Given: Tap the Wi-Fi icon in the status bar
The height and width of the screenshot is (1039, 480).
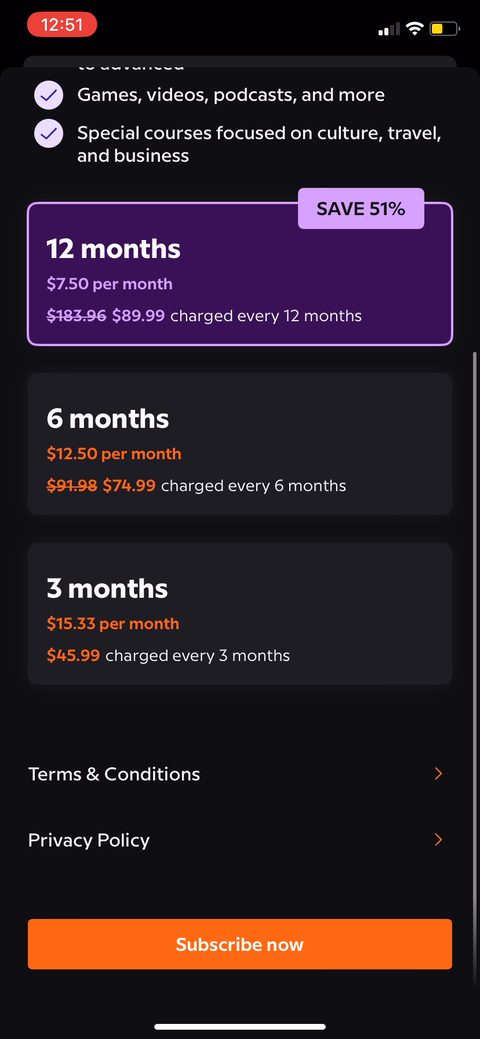Looking at the screenshot, I should (415, 28).
